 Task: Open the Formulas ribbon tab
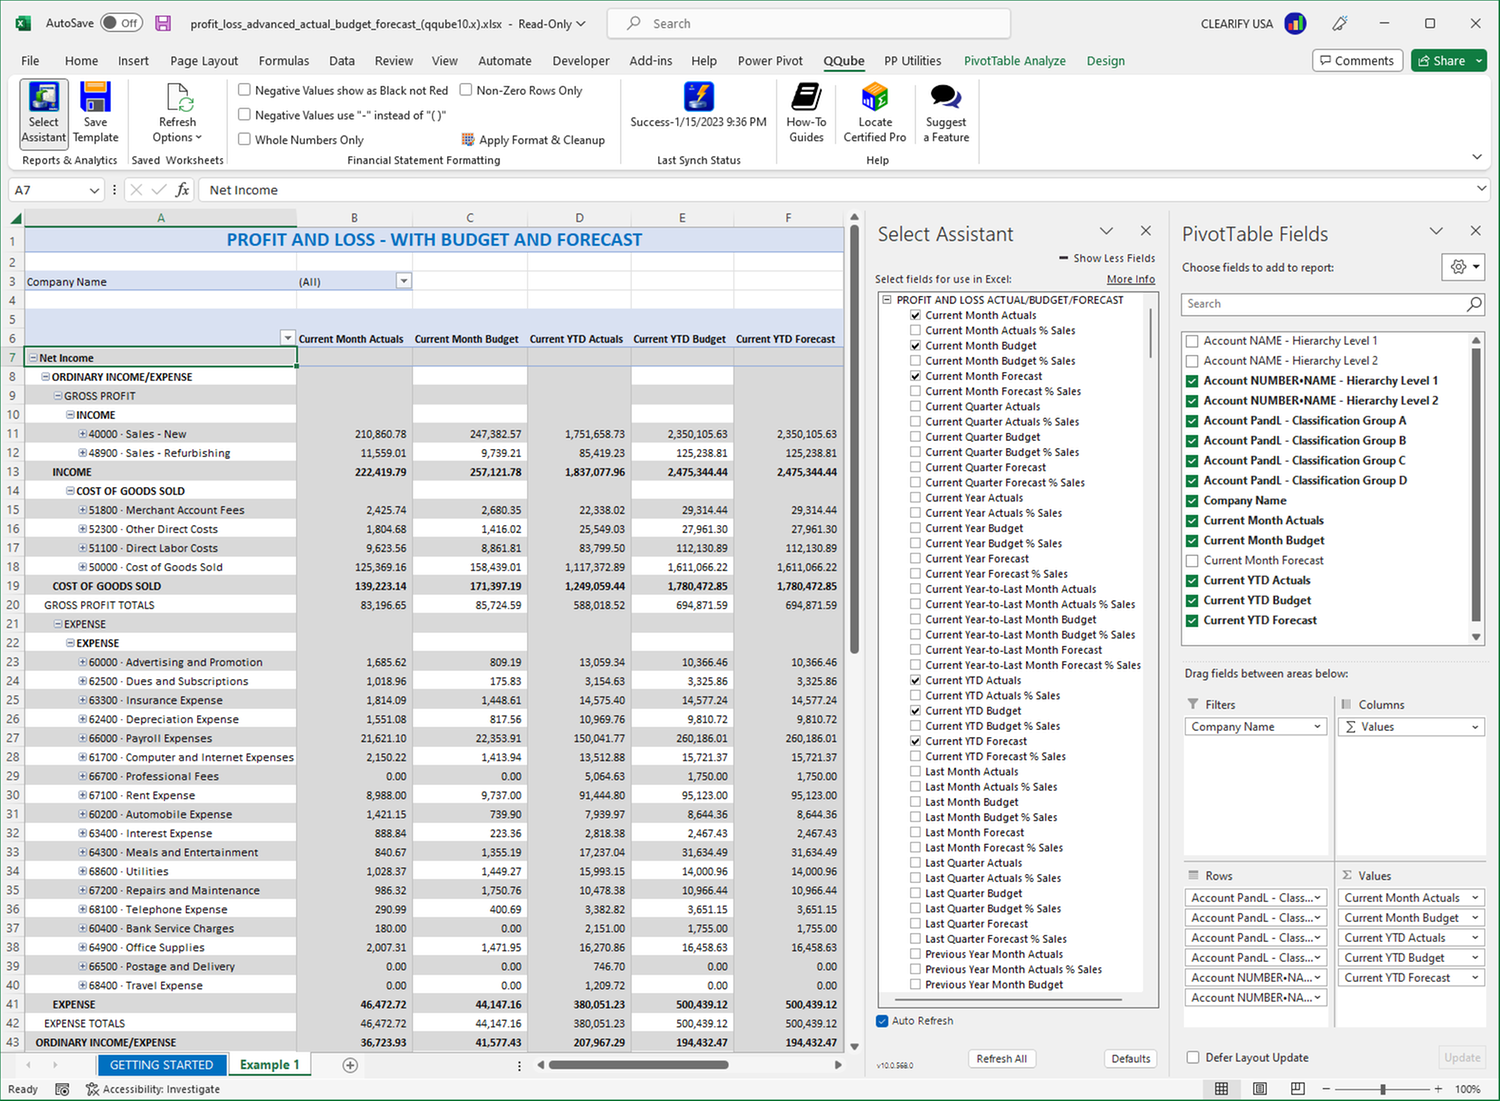[284, 61]
